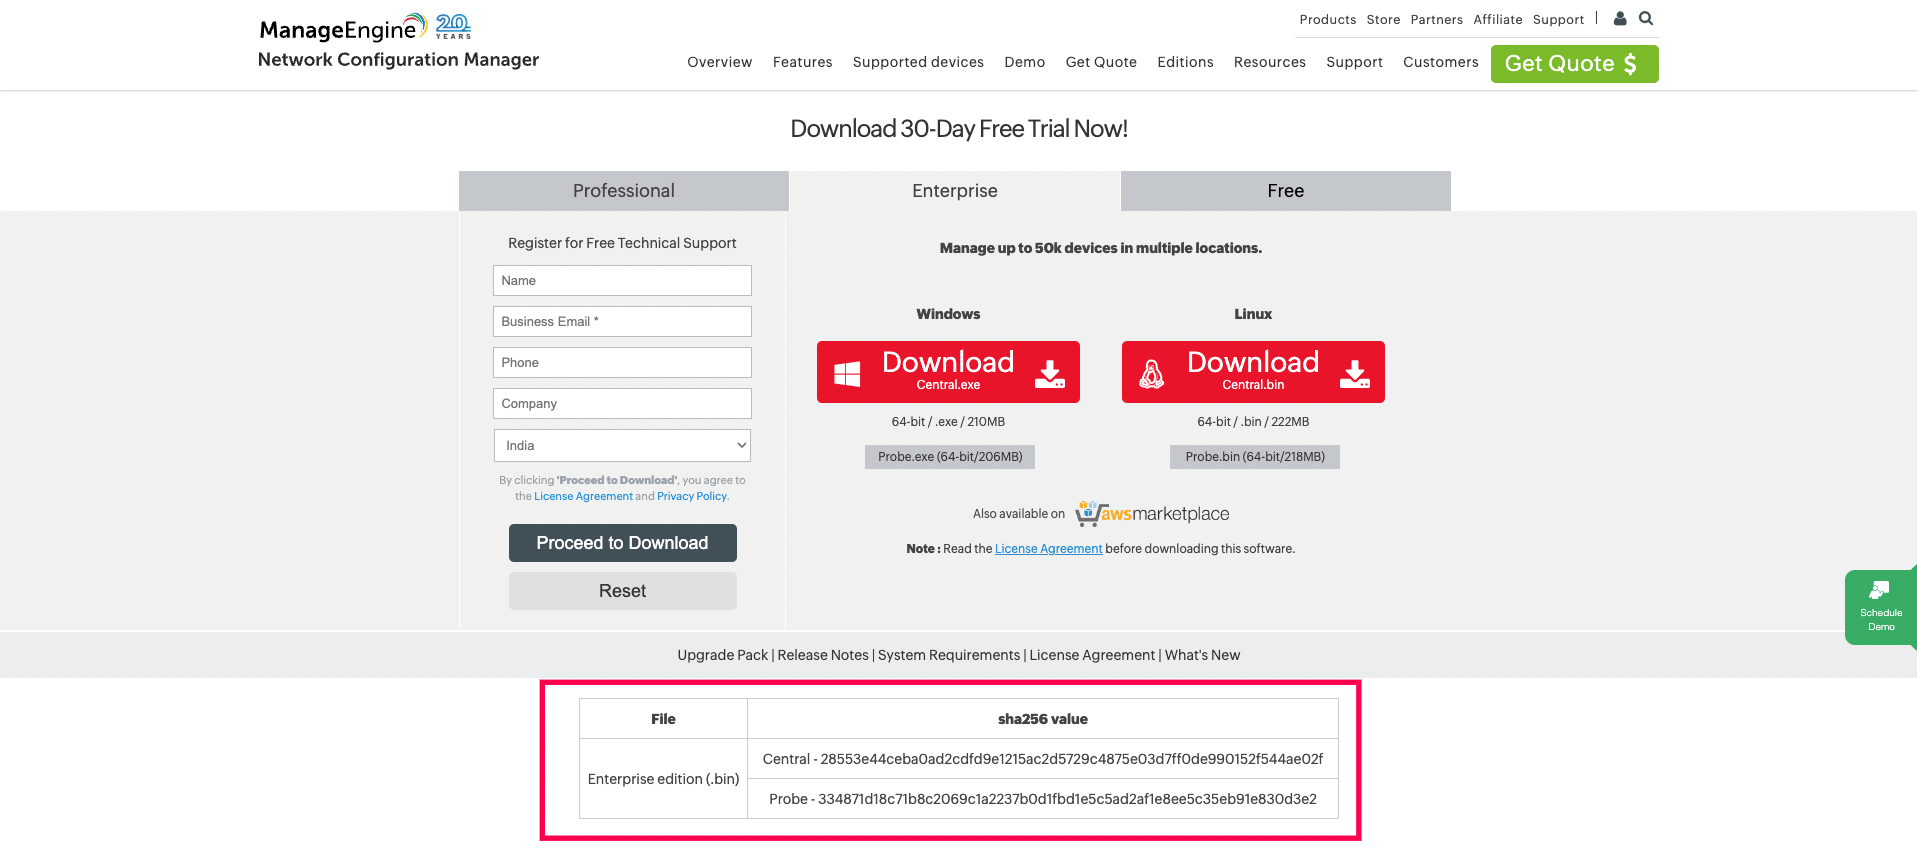Expand the India country dropdown
Viewport: 1917px width, 854px height.
point(622,445)
